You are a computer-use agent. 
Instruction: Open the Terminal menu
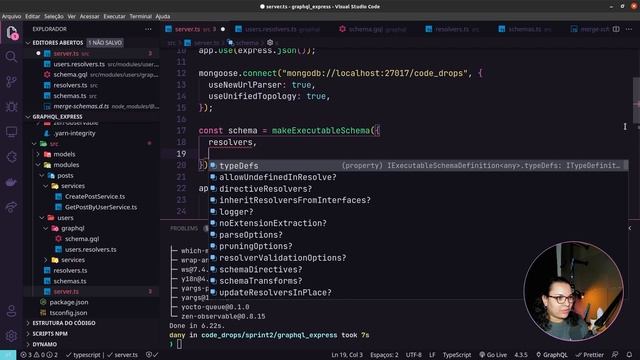click(140, 16)
